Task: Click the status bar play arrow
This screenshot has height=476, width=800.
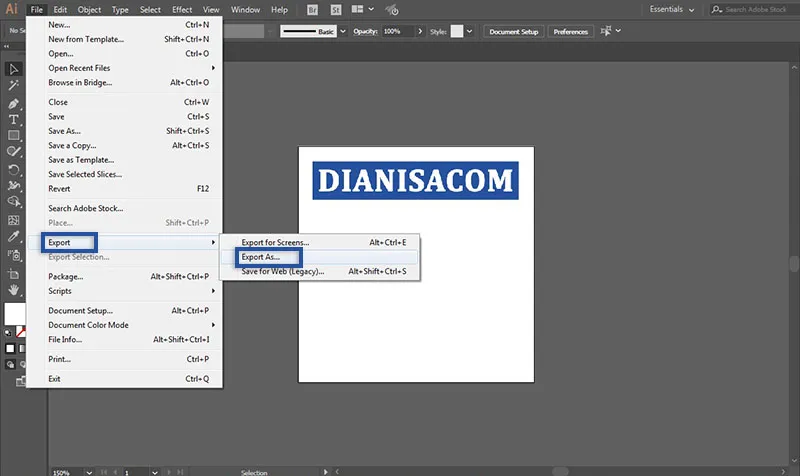Action: (x=326, y=472)
